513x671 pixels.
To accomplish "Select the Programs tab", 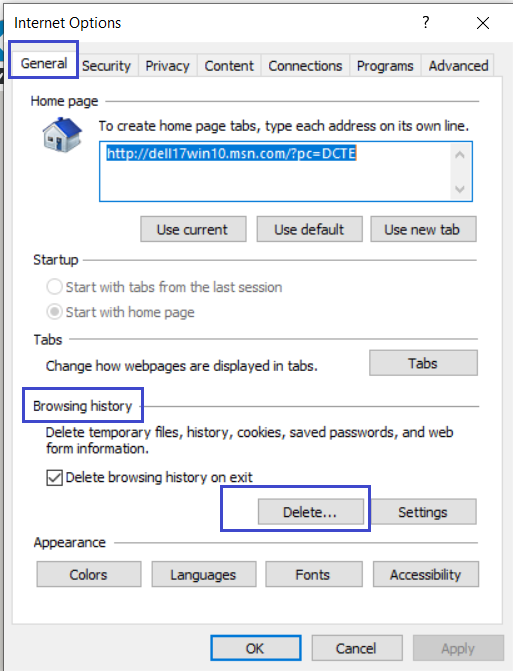I will (385, 66).
